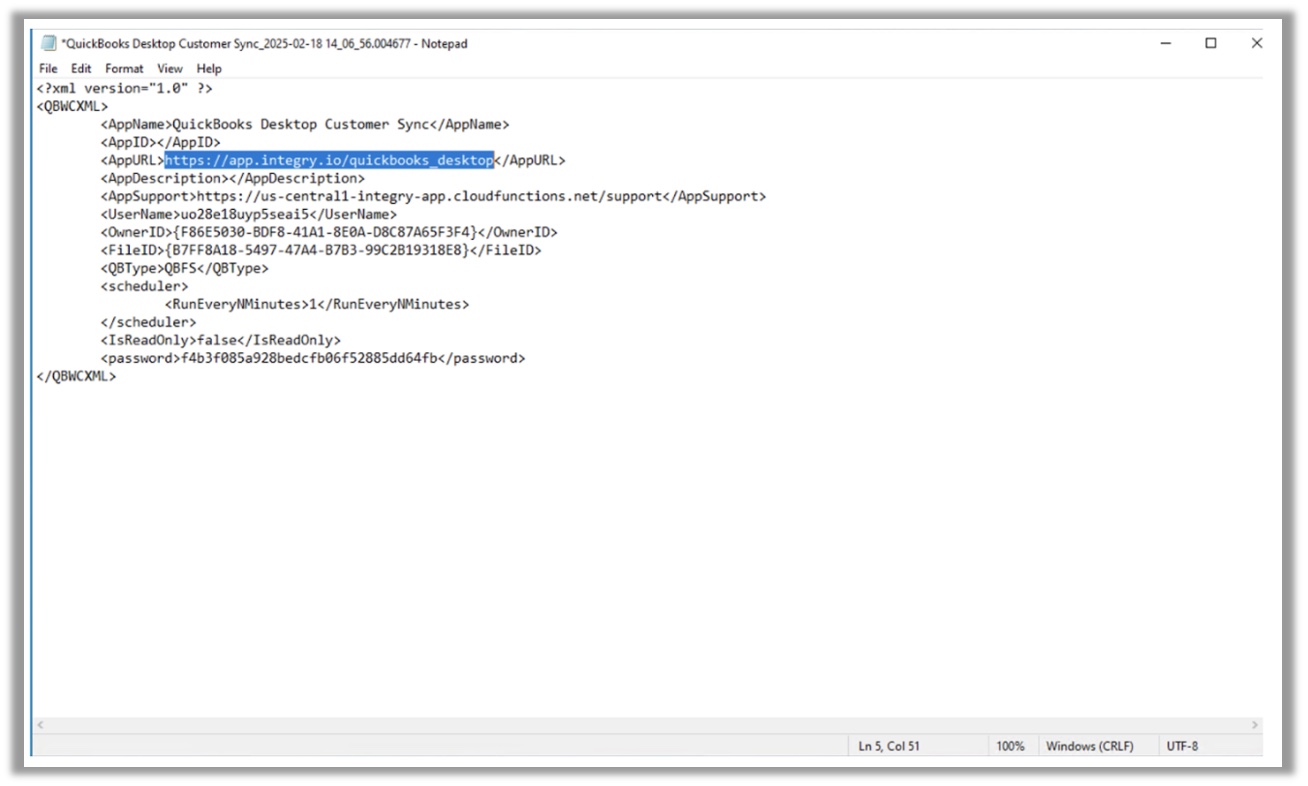Click the highlighted app.integry.io URL
Viewport: 1308px width, 786px height.
329,160
